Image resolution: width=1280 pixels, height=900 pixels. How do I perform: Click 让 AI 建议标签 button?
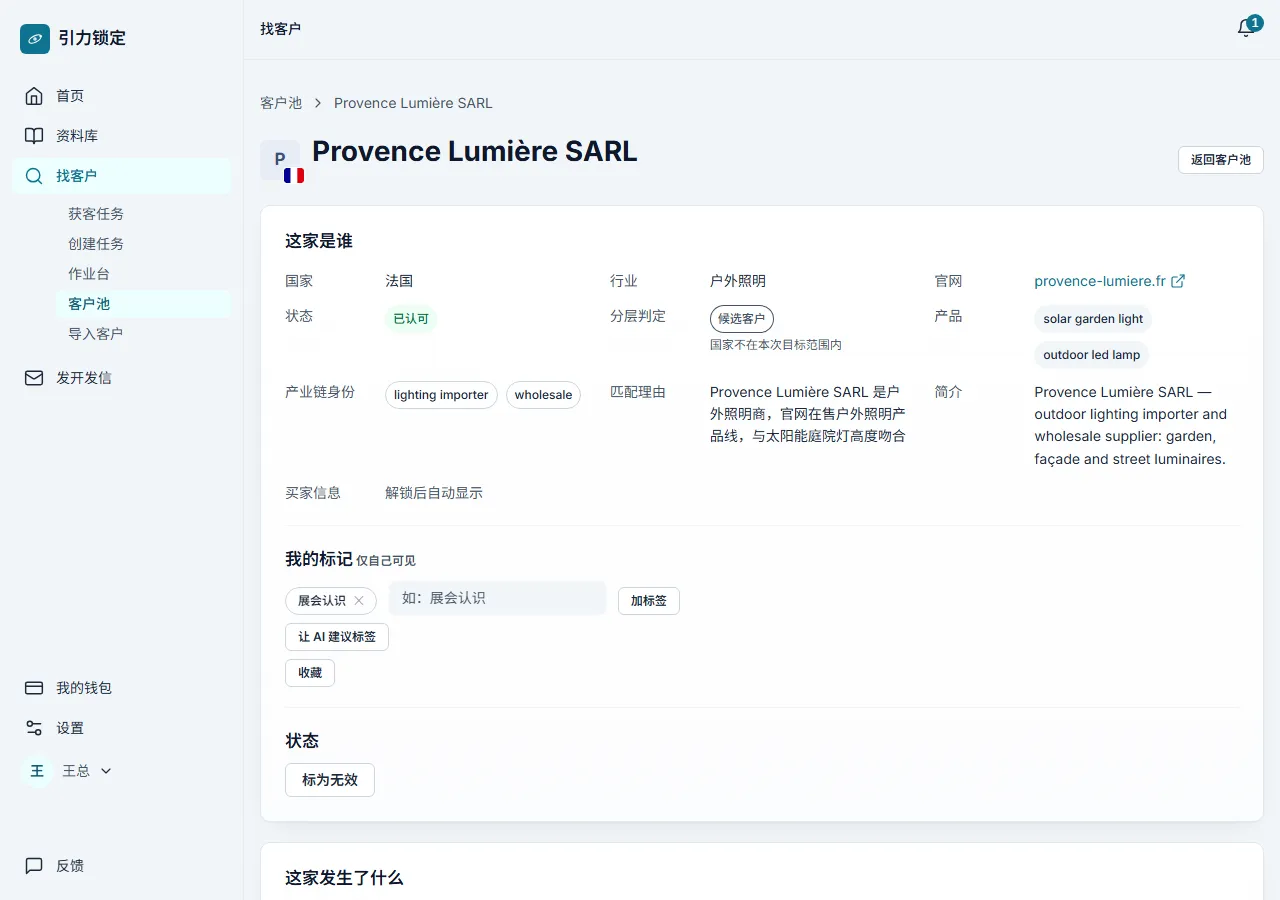tap(337, 637)
